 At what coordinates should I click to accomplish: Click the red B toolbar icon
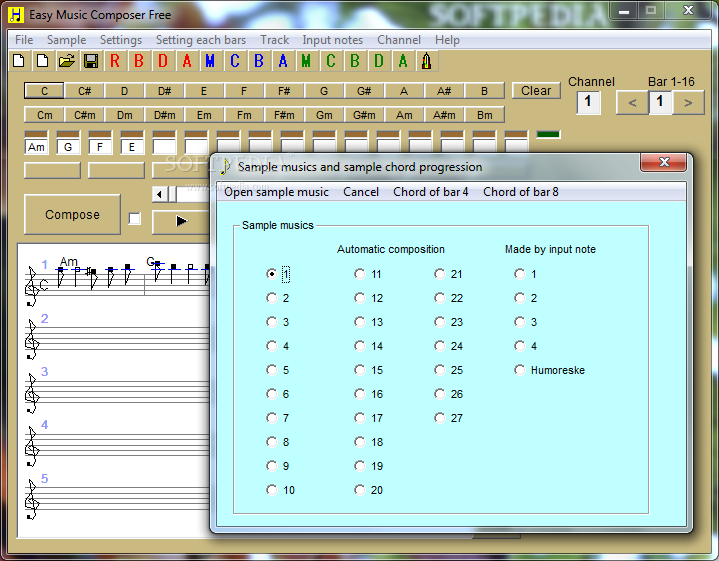point(139,61)
